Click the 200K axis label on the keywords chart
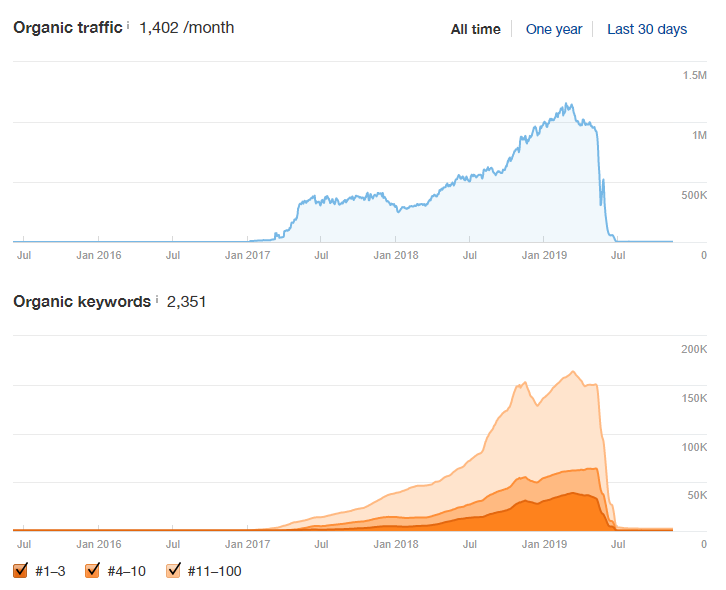 [694, 349]
